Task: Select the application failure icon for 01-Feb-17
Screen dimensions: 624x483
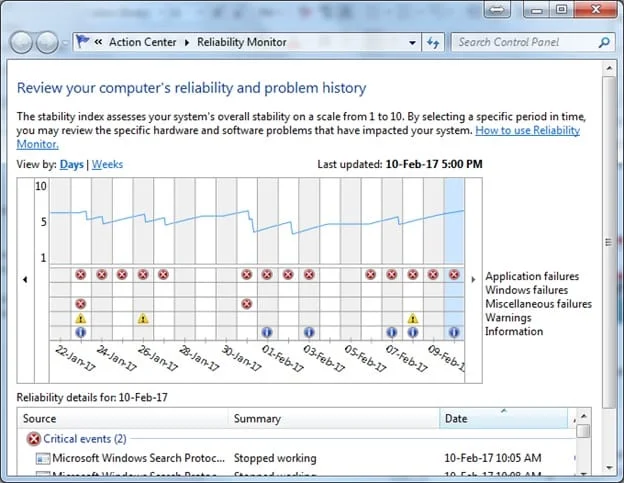Action: [267, 275]
